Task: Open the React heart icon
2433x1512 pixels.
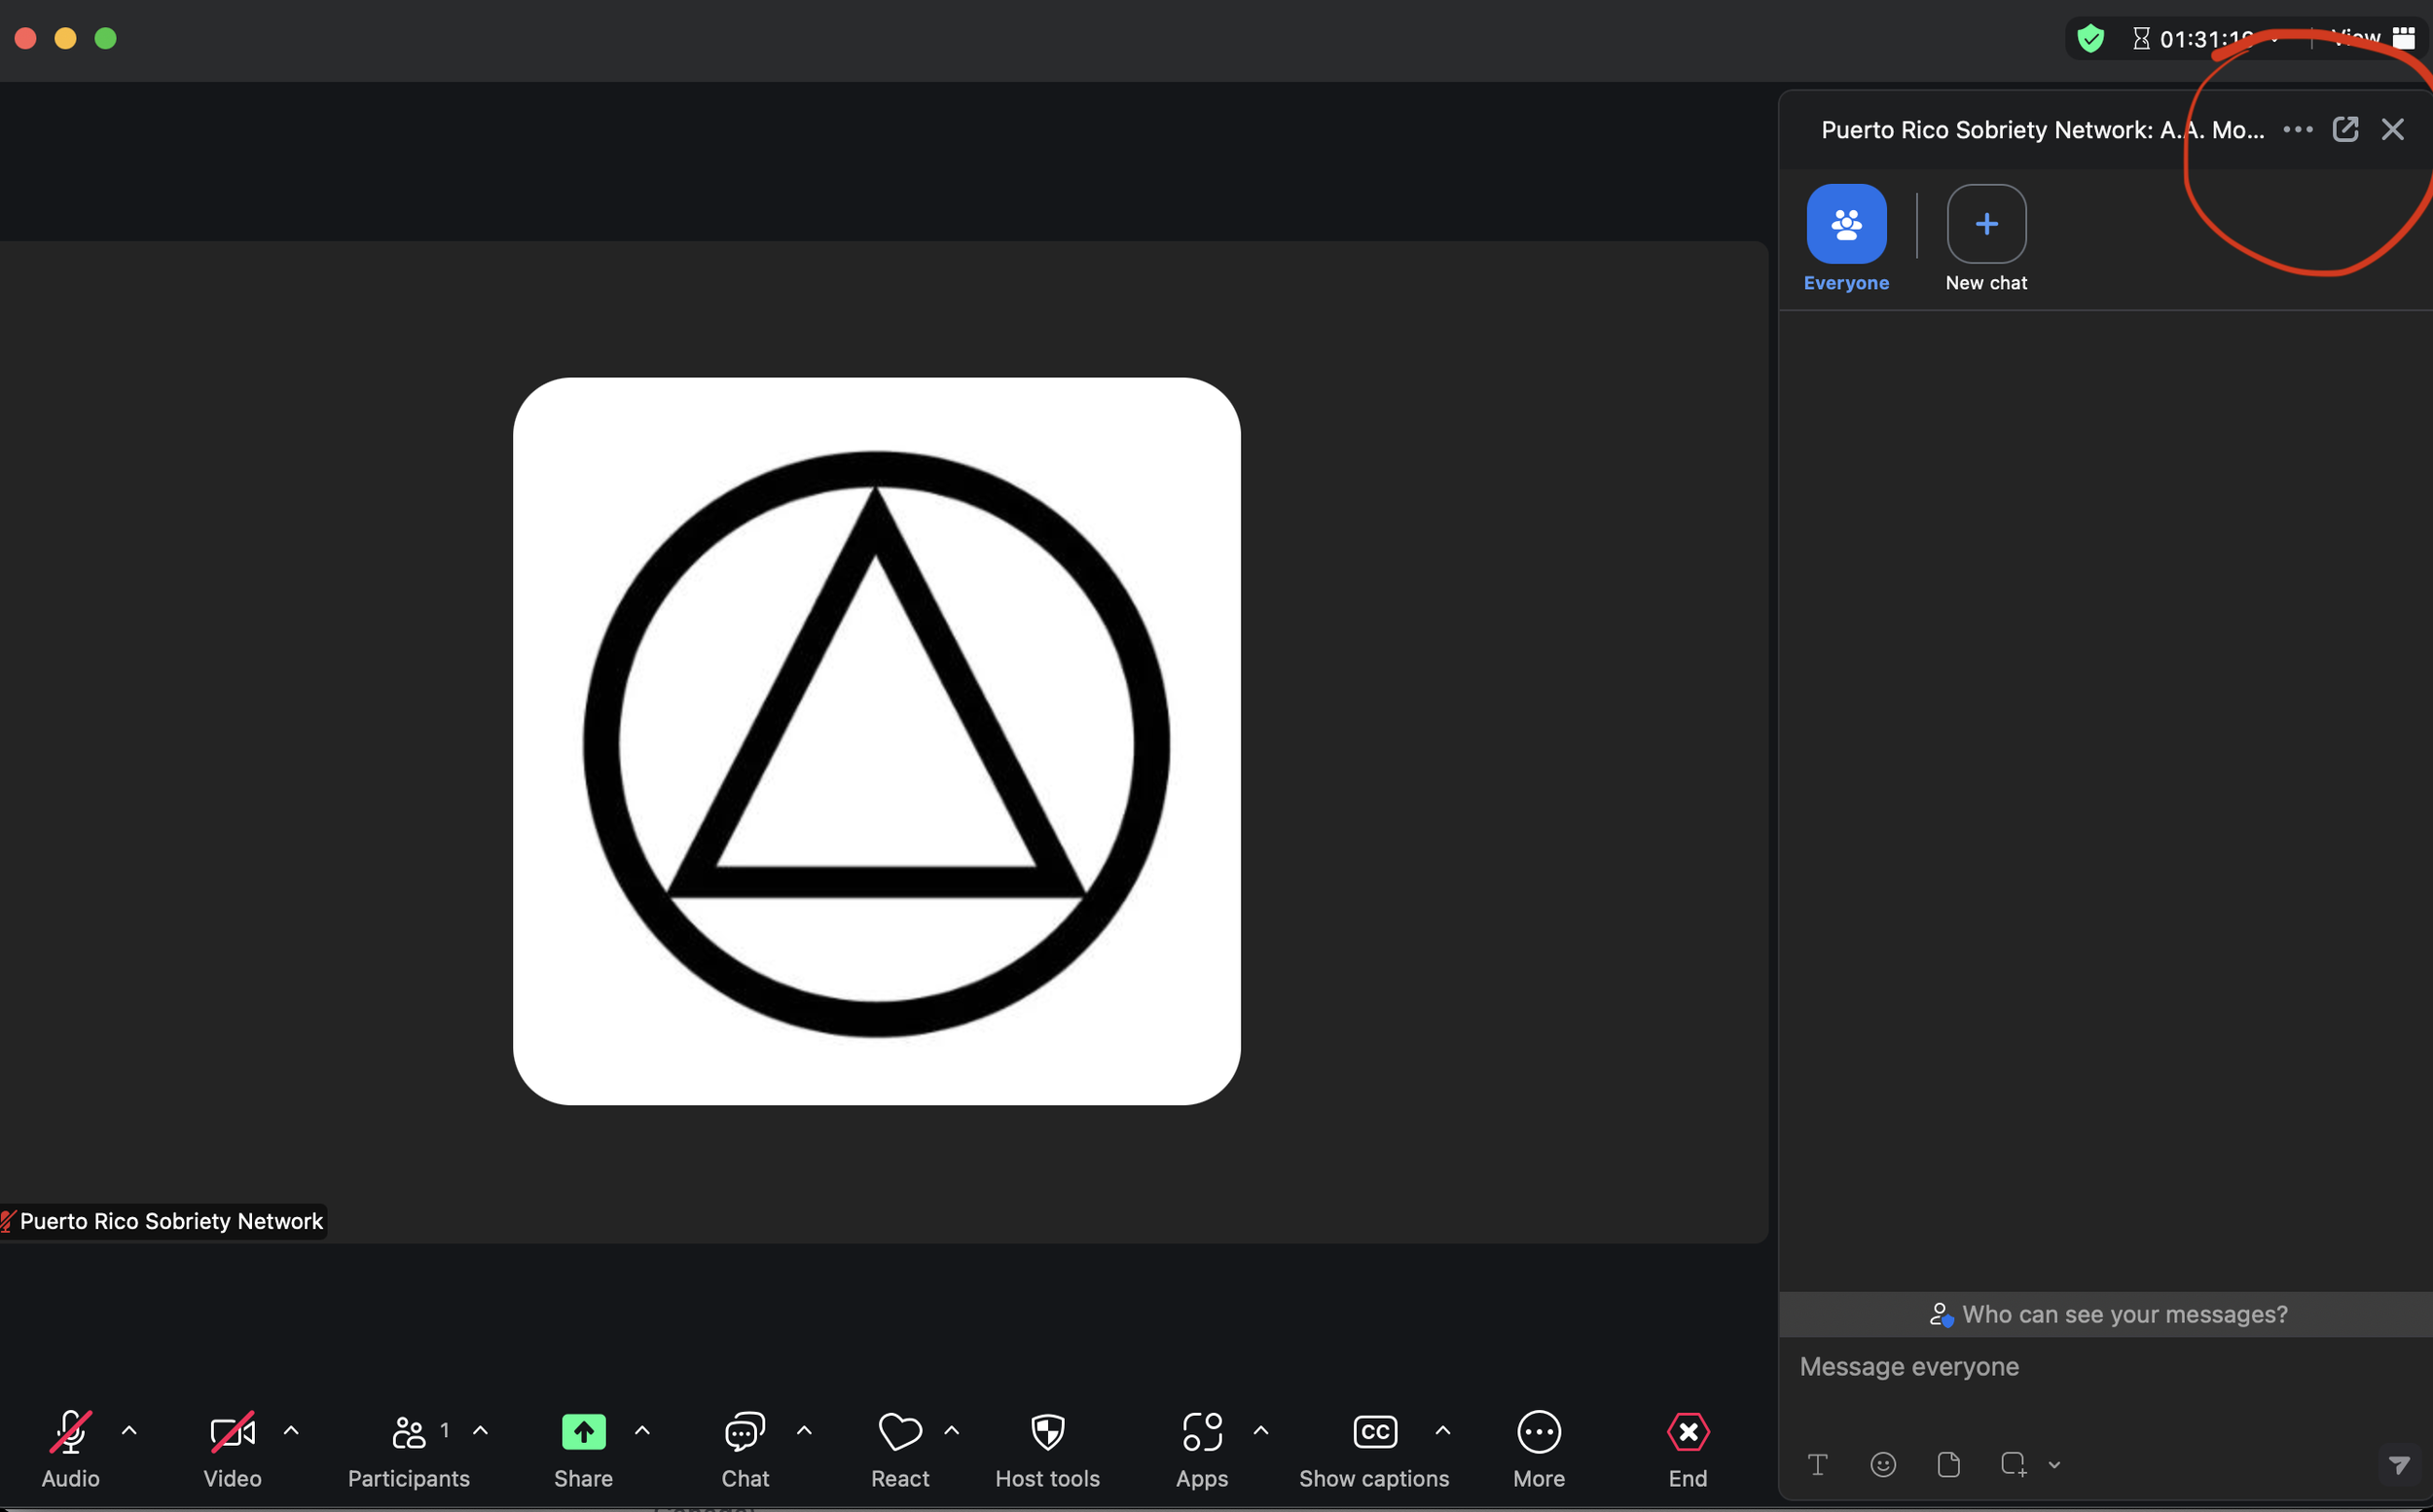Action: point(899,1432)
